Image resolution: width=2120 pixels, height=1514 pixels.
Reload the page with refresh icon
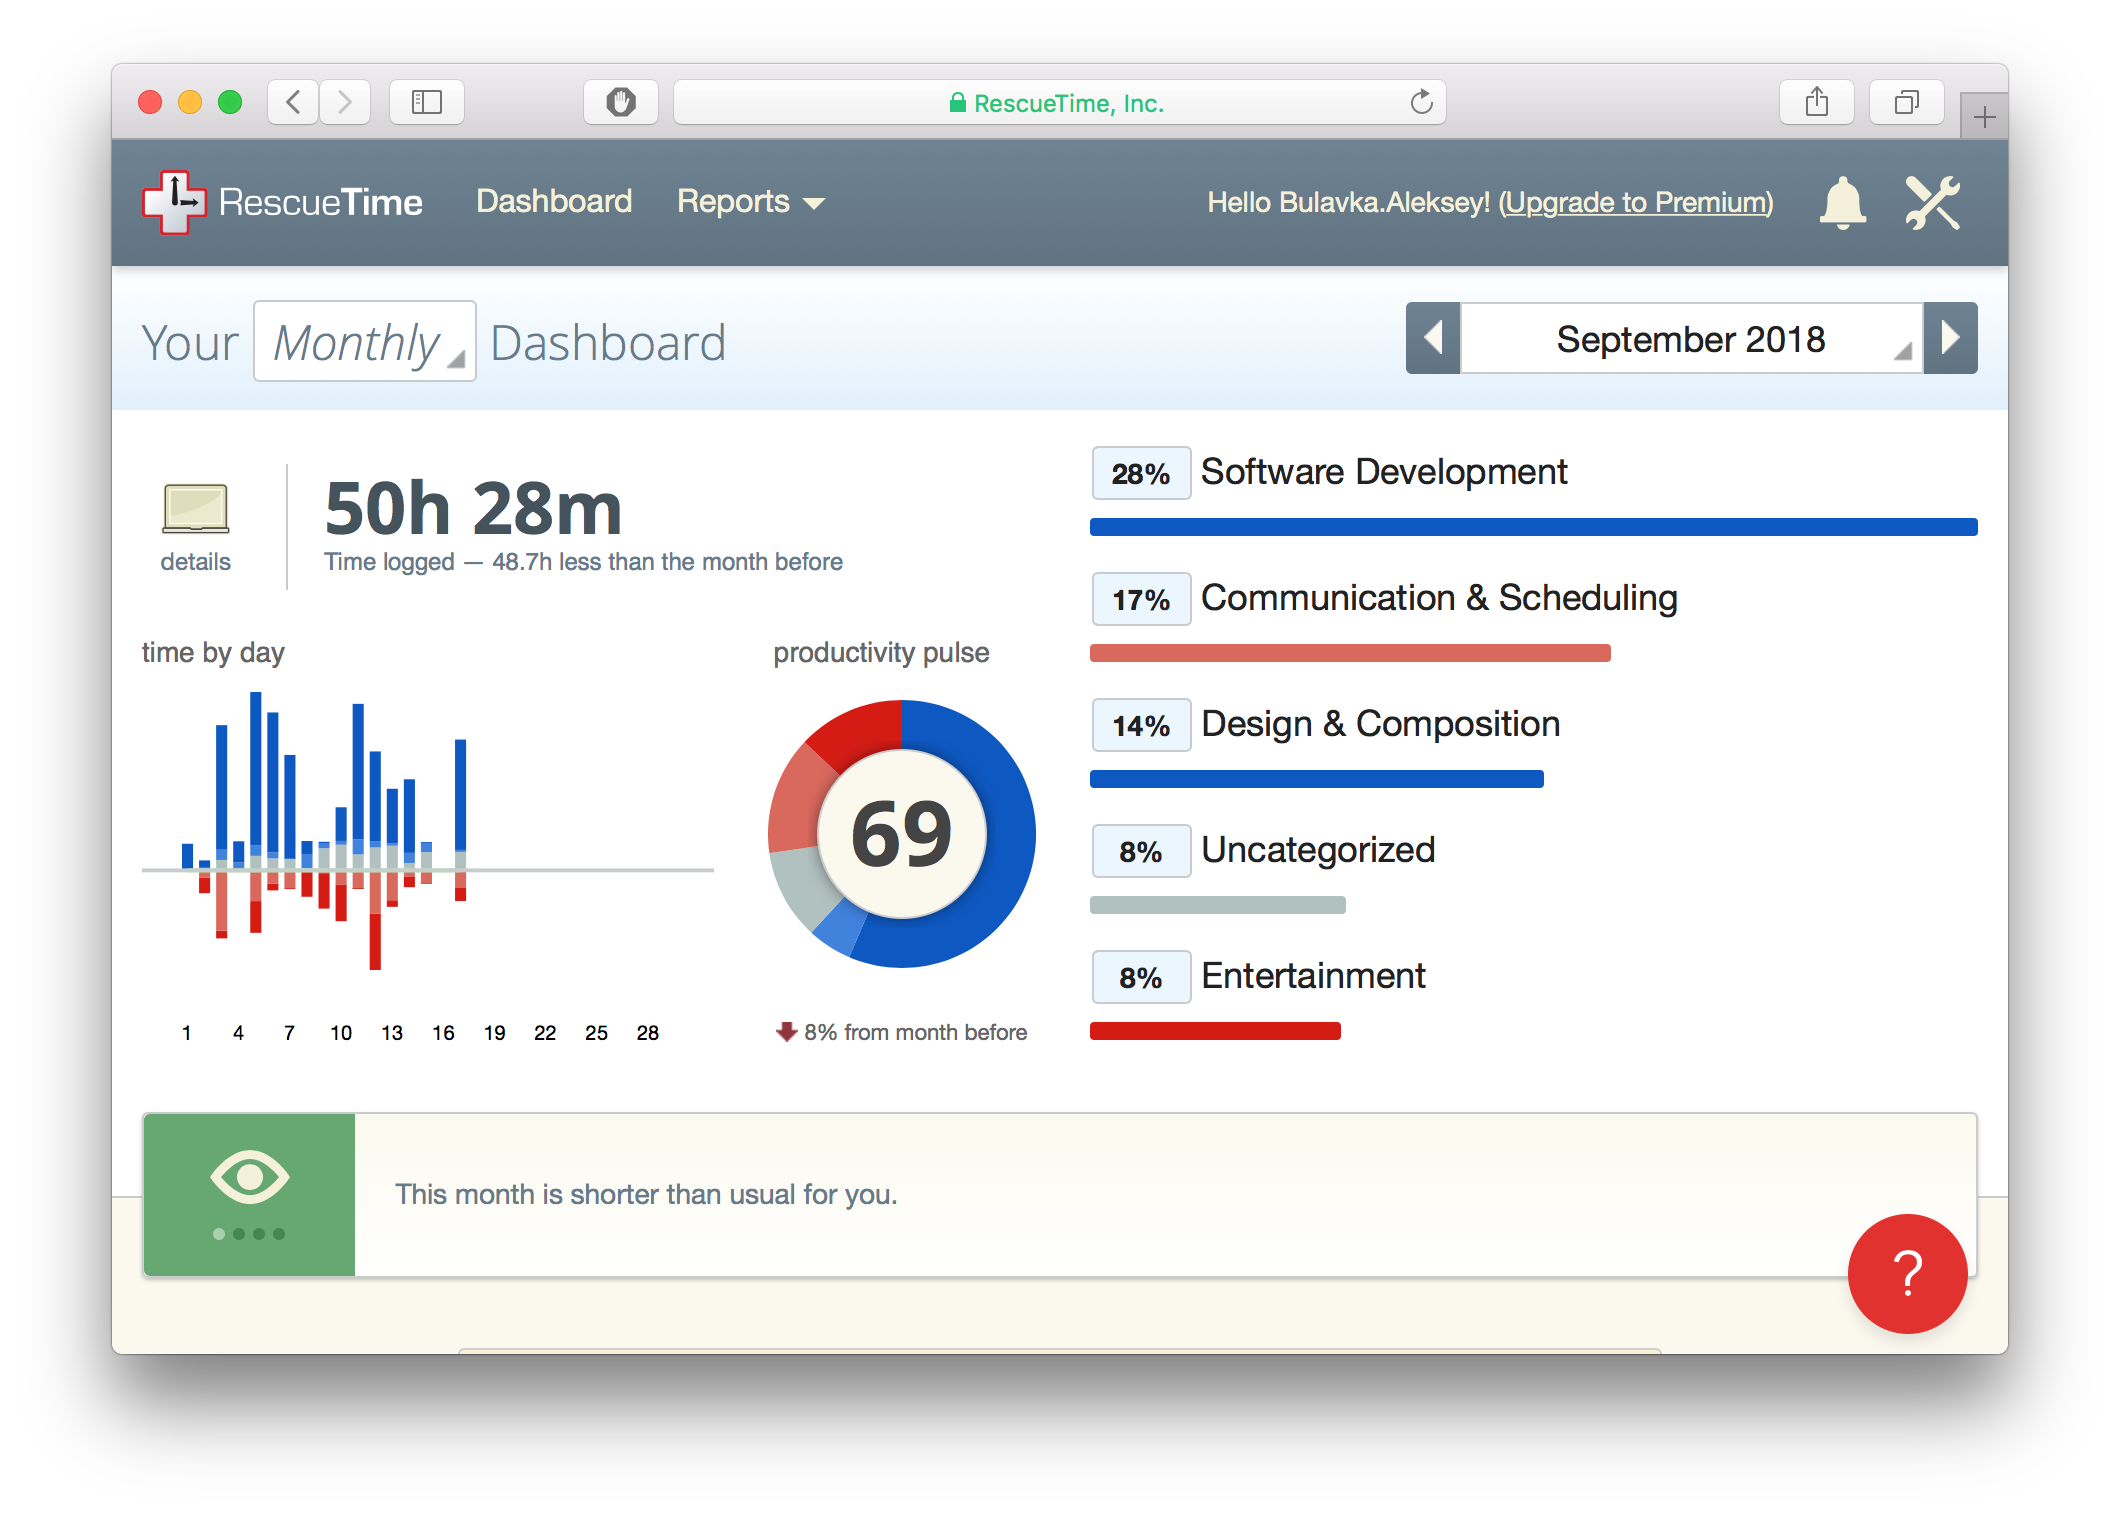click(1421, 102)
